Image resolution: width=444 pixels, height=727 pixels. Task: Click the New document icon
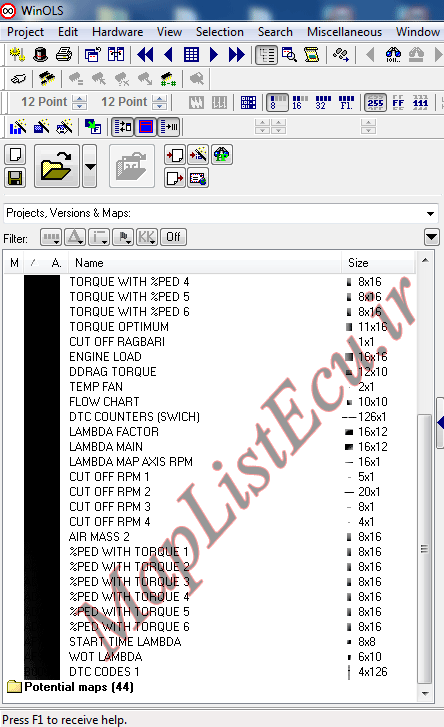[x=15, y=155]
